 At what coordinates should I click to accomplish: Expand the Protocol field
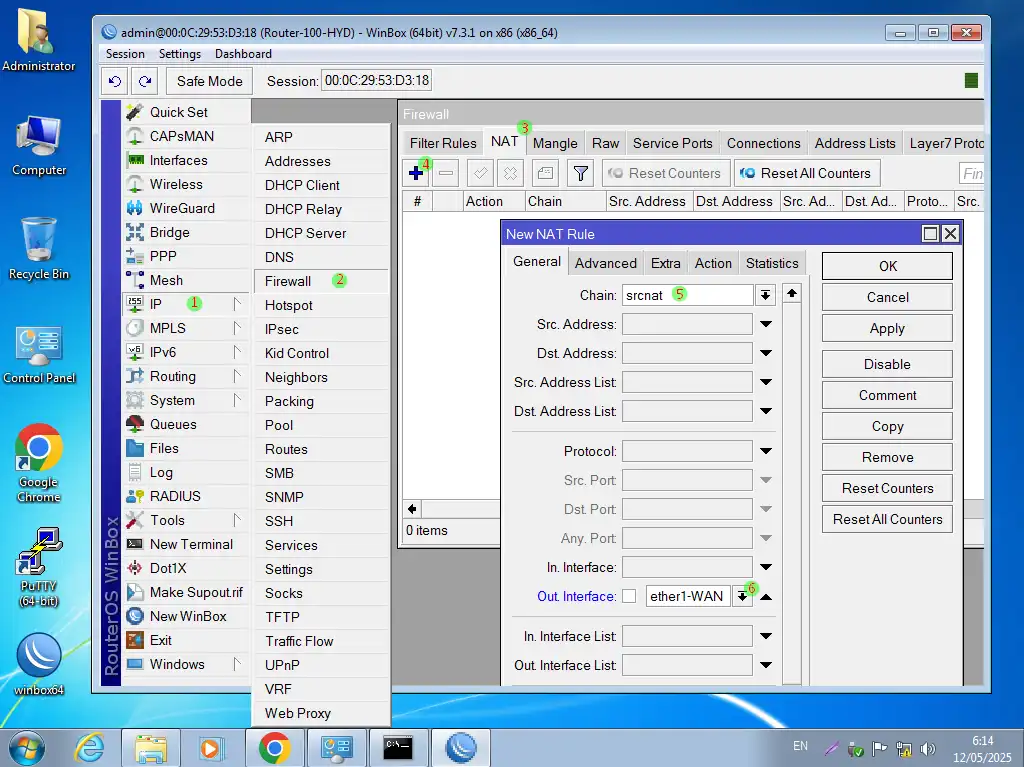766,451
